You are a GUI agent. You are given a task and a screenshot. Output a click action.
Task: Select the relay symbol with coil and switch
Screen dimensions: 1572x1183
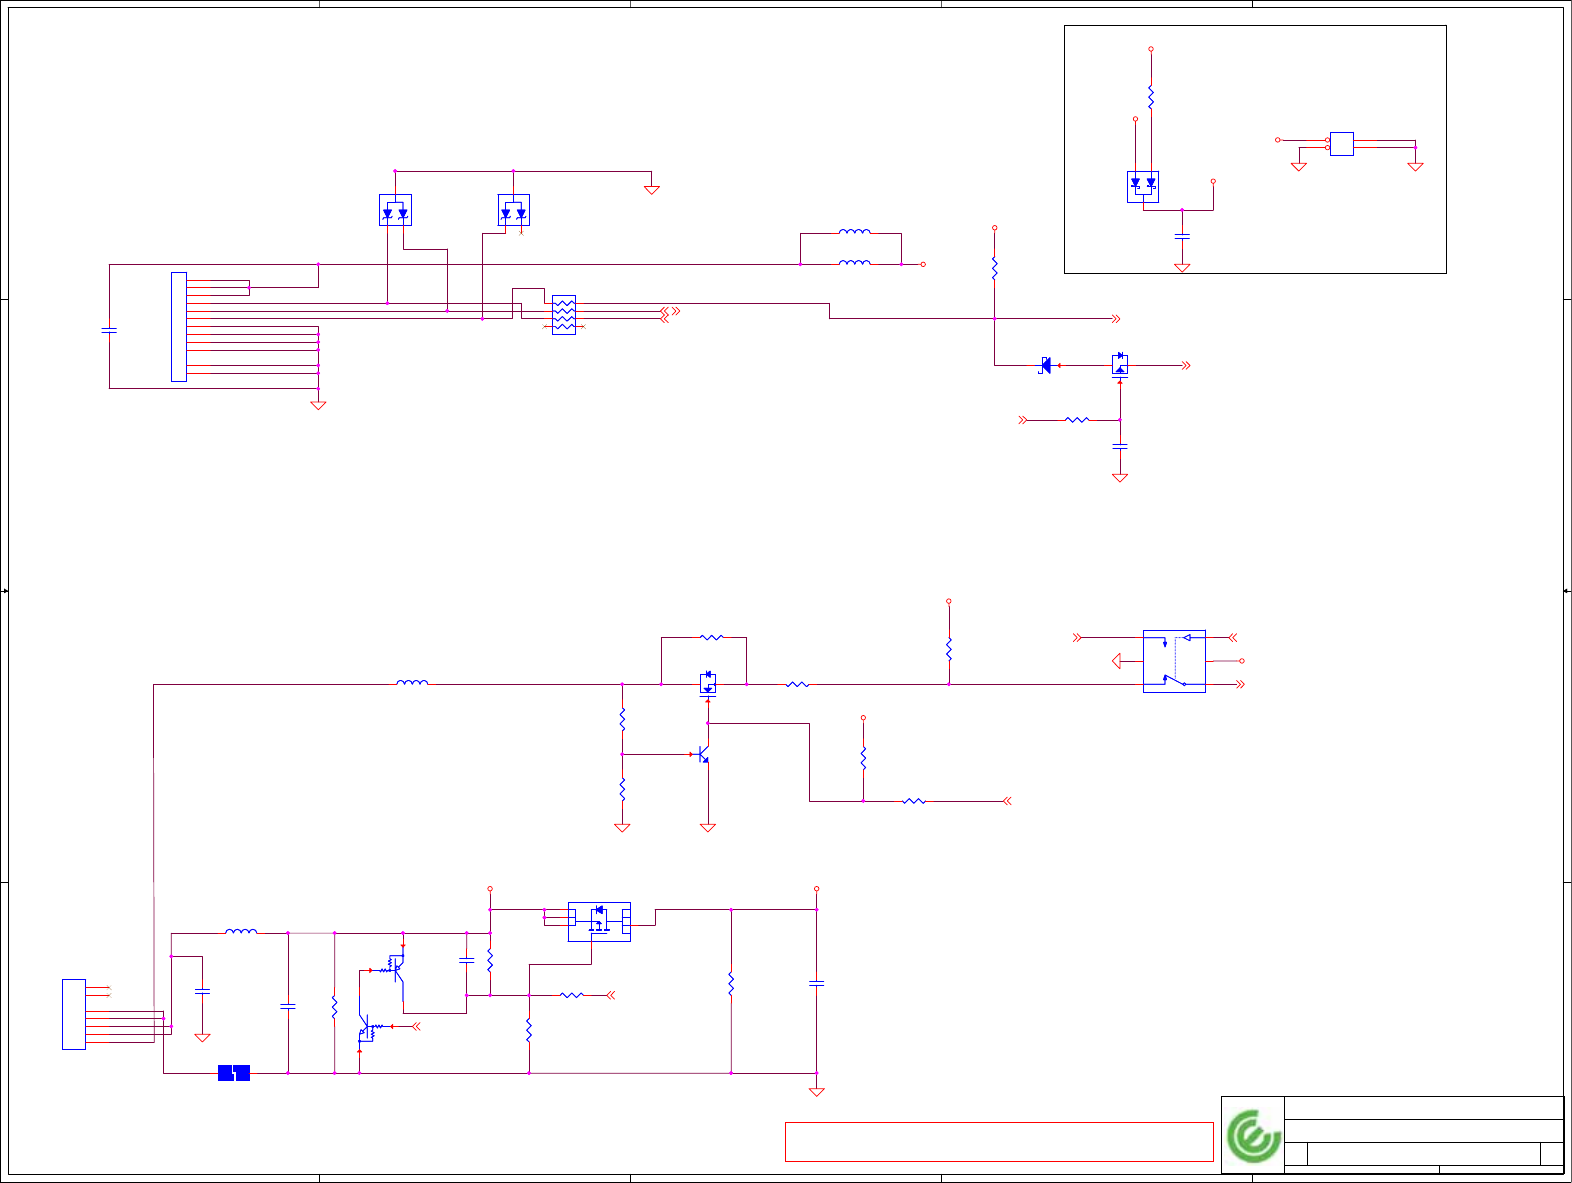tap(1174, 661)
